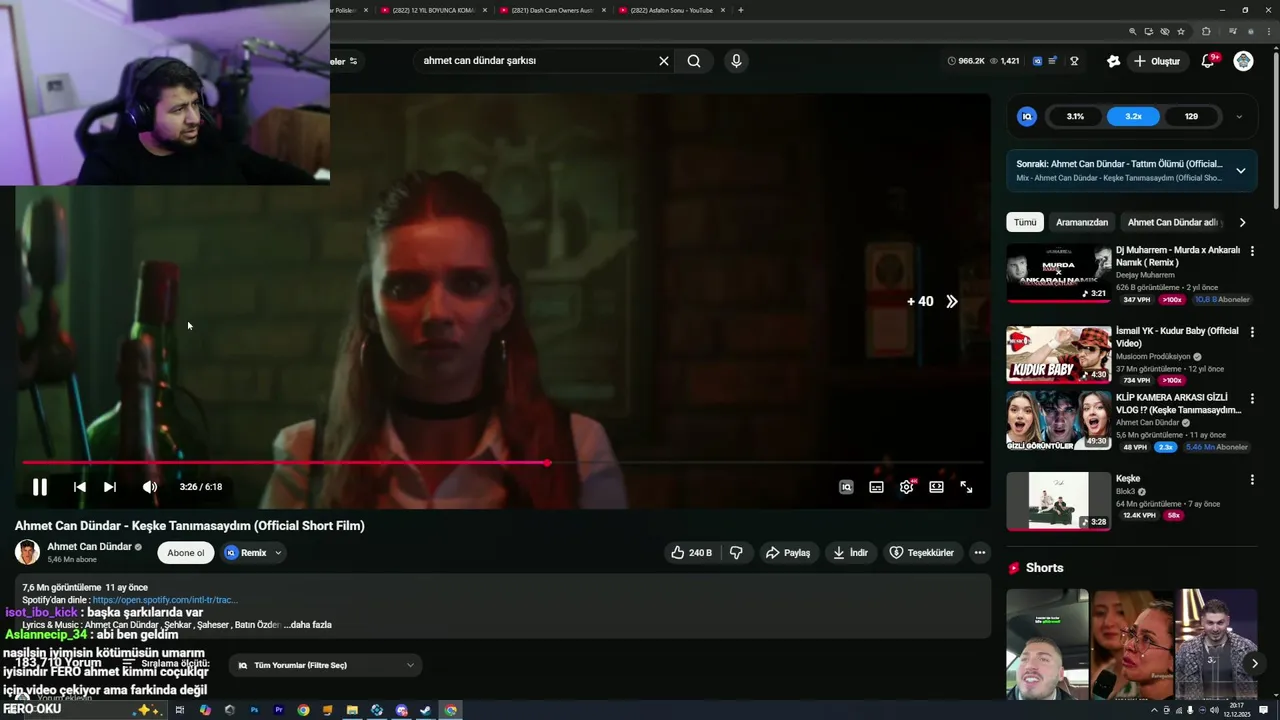1280x720 pixels.
Task: Select the Tümü filter chip
Action: (1025, 222)
